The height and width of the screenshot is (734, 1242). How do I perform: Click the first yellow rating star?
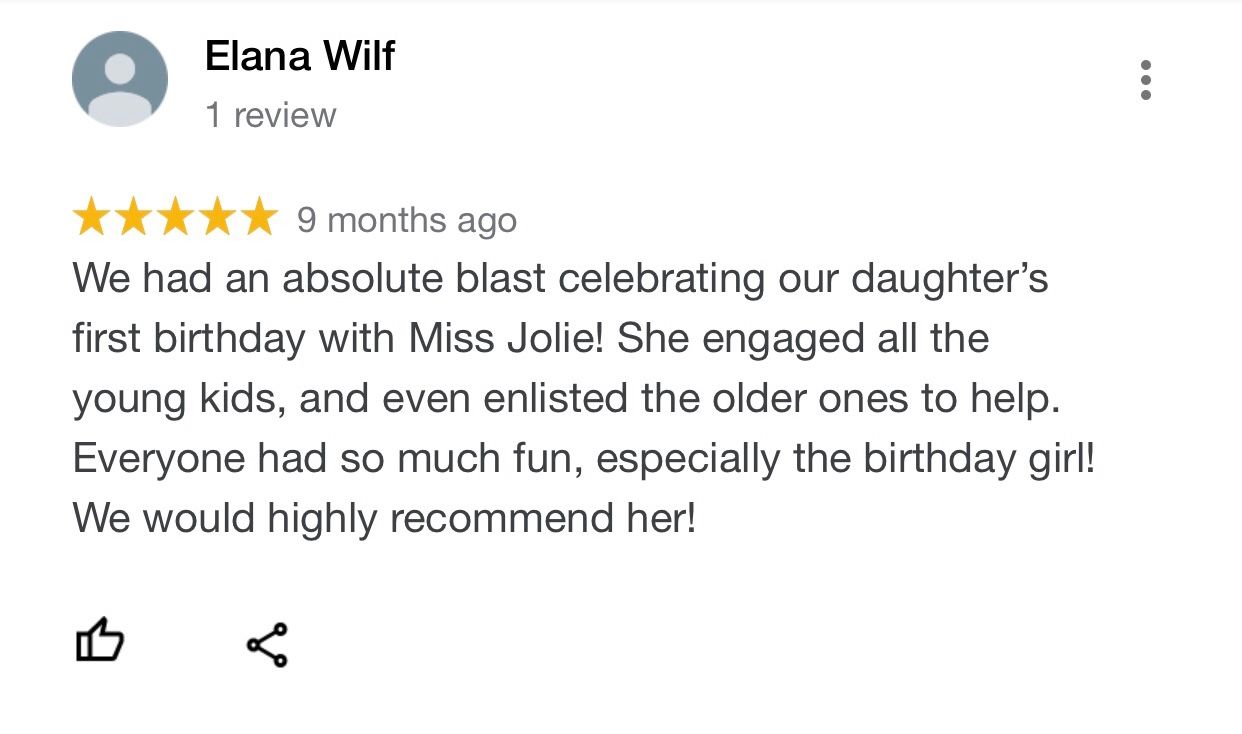[91, 218]
